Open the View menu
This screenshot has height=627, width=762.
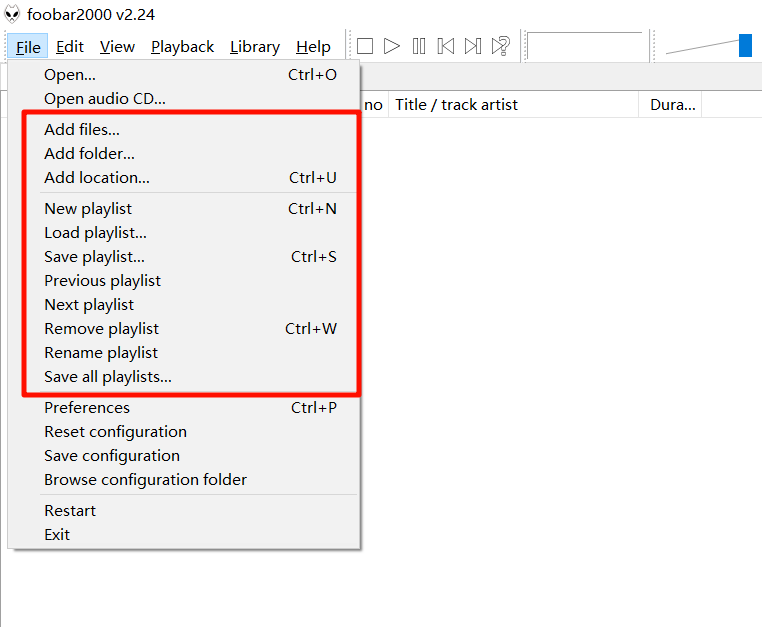[x=117, y=47]
